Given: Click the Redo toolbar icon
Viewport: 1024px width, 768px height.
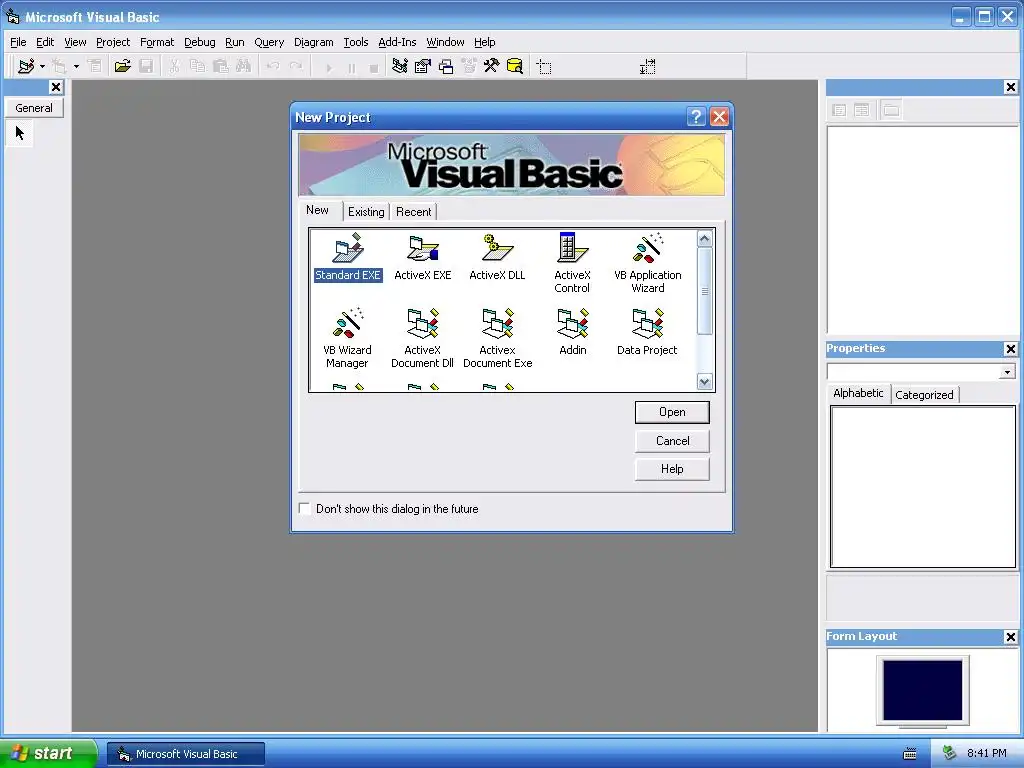Looking at the screenshot, I should 296,66.
